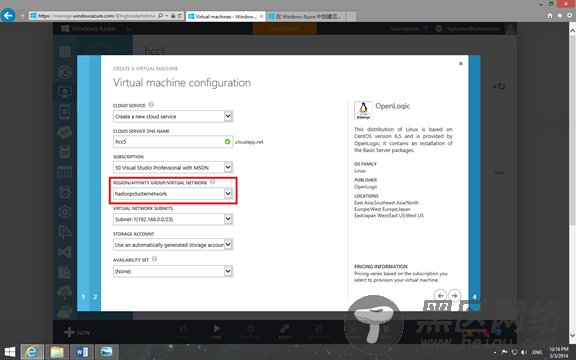The width and height of the screenshot is (576, 360).
Task: Go to the next wizard page arrow
Action: (x=454, y=295)
